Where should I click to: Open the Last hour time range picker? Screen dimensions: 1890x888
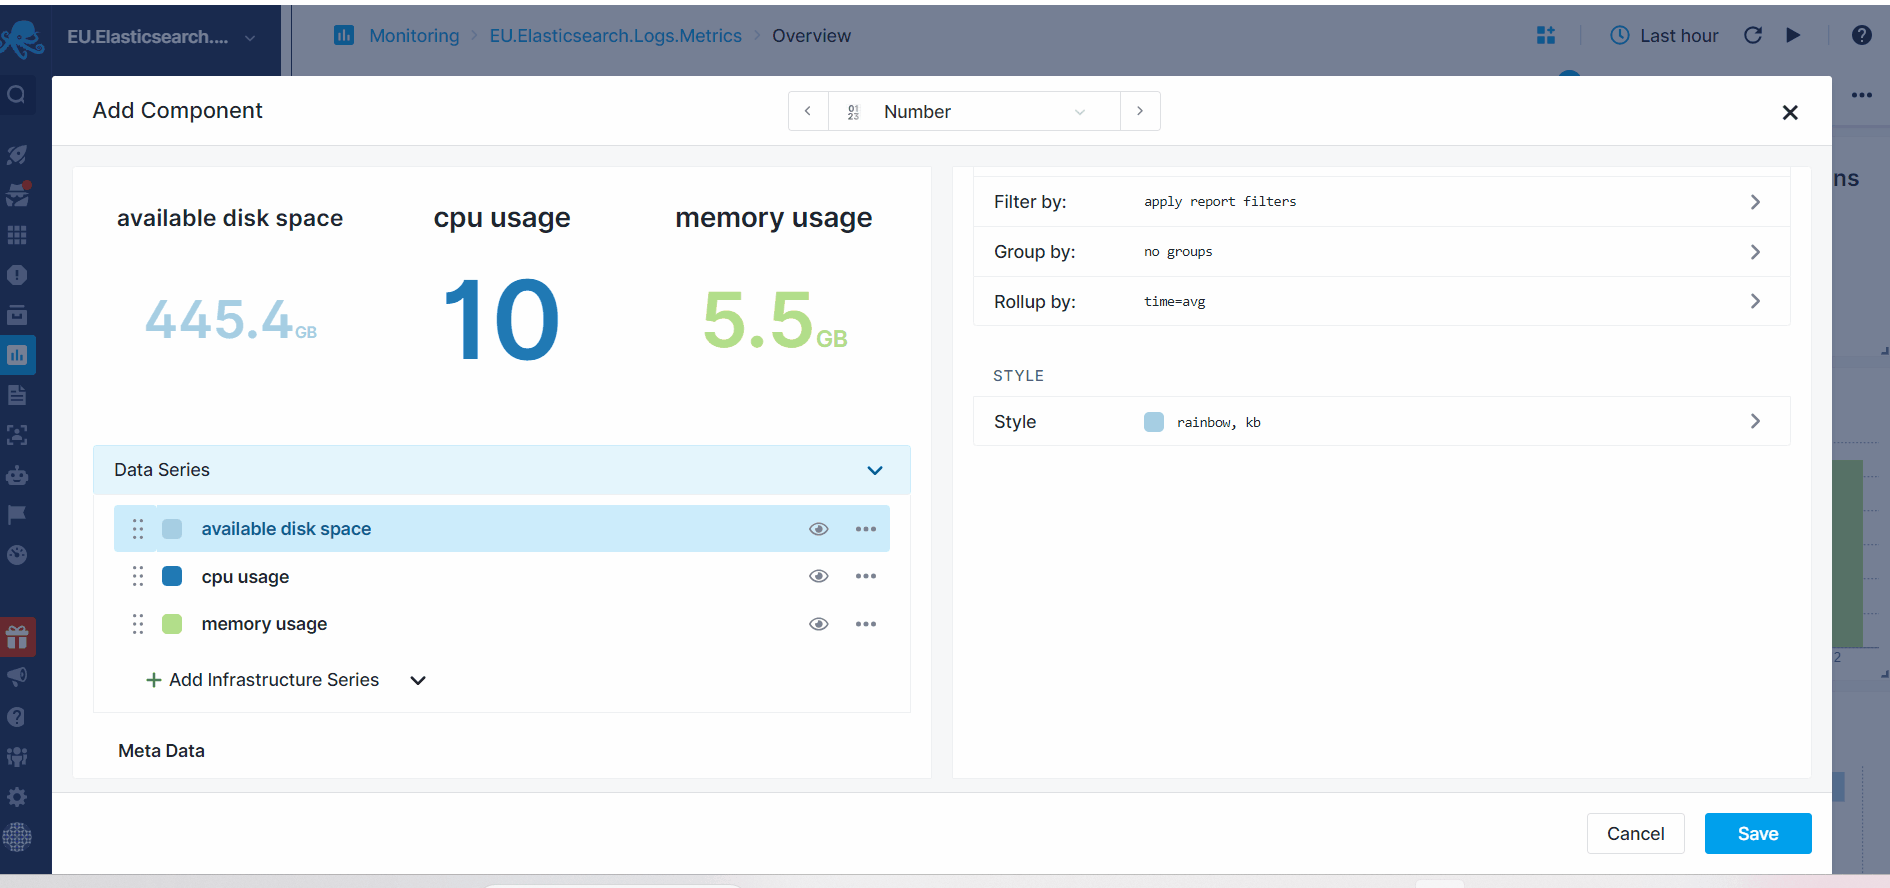[1665, 36]
